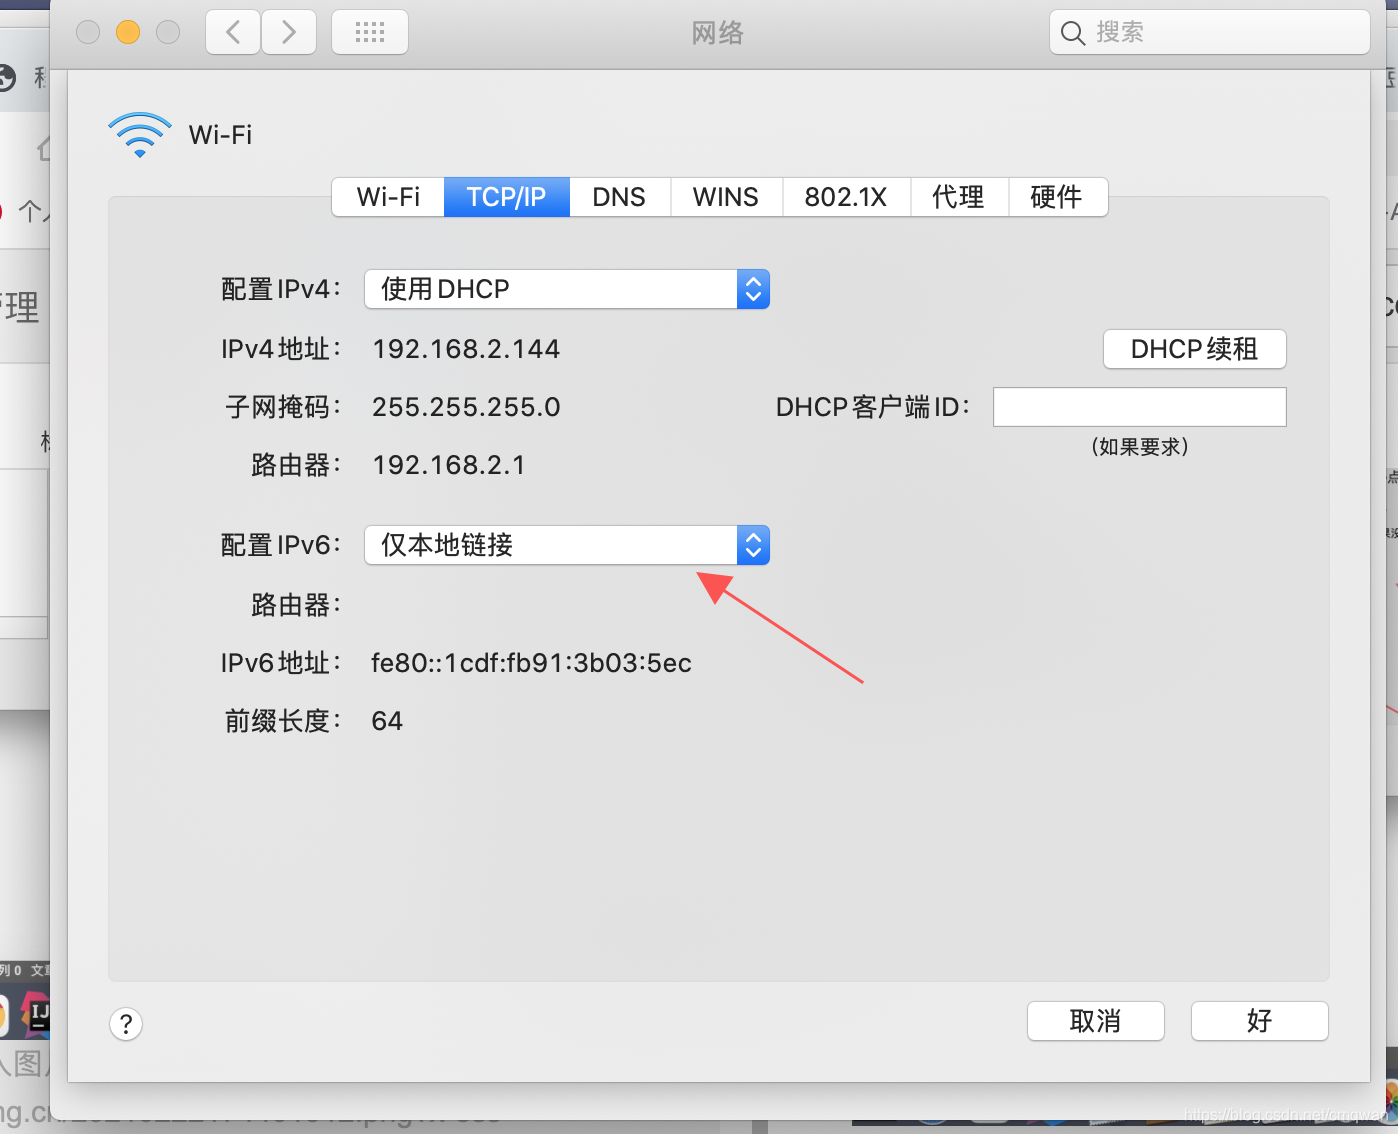
Task: Click the yellow minimize window button
Action: [x=128, y=32]
